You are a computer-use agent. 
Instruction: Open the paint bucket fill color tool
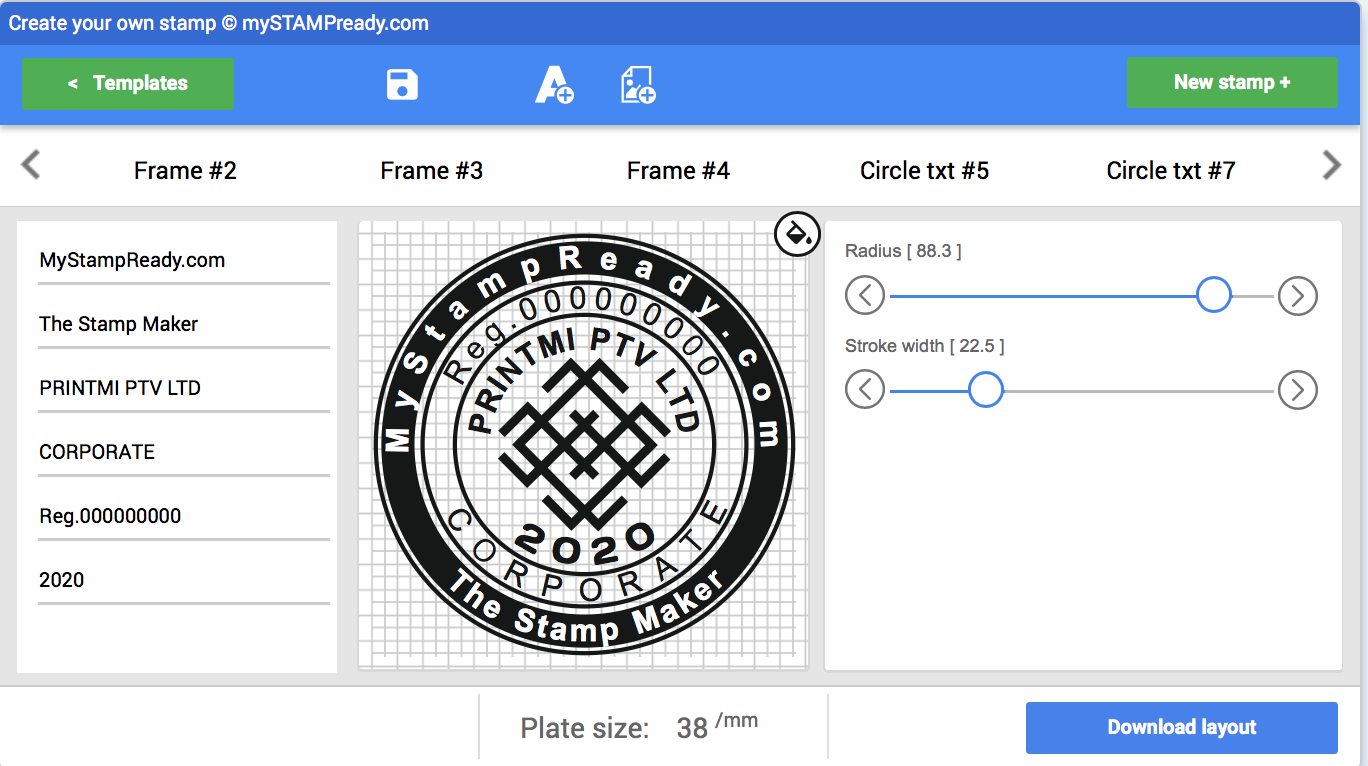point(797,234)
